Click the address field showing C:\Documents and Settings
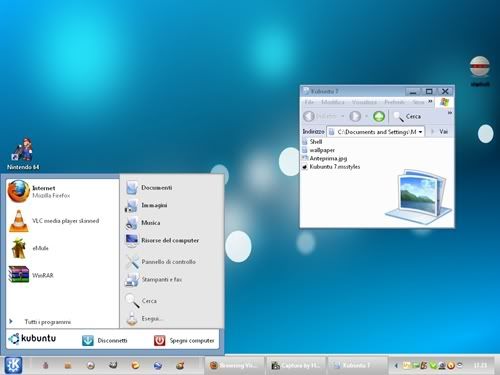Screen dimensions: 500x375 point(375,132)
